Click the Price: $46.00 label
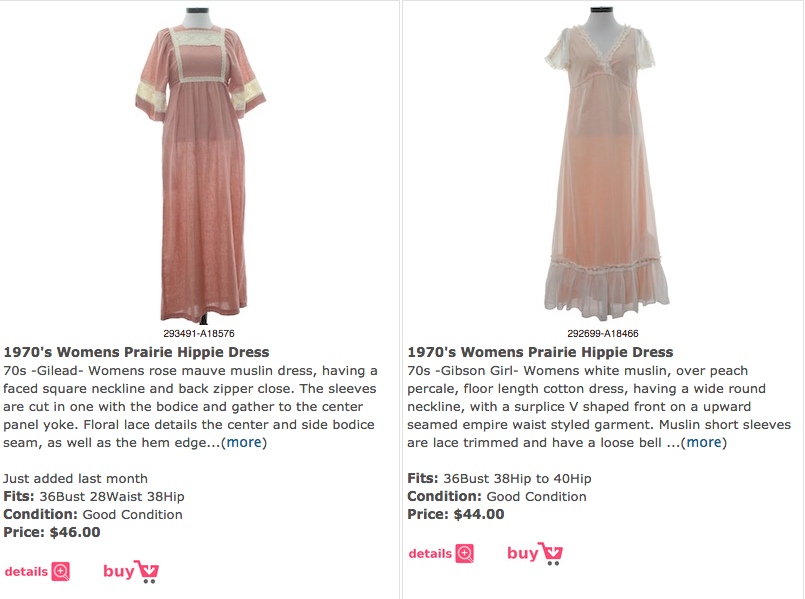 [x=52, y=532]
